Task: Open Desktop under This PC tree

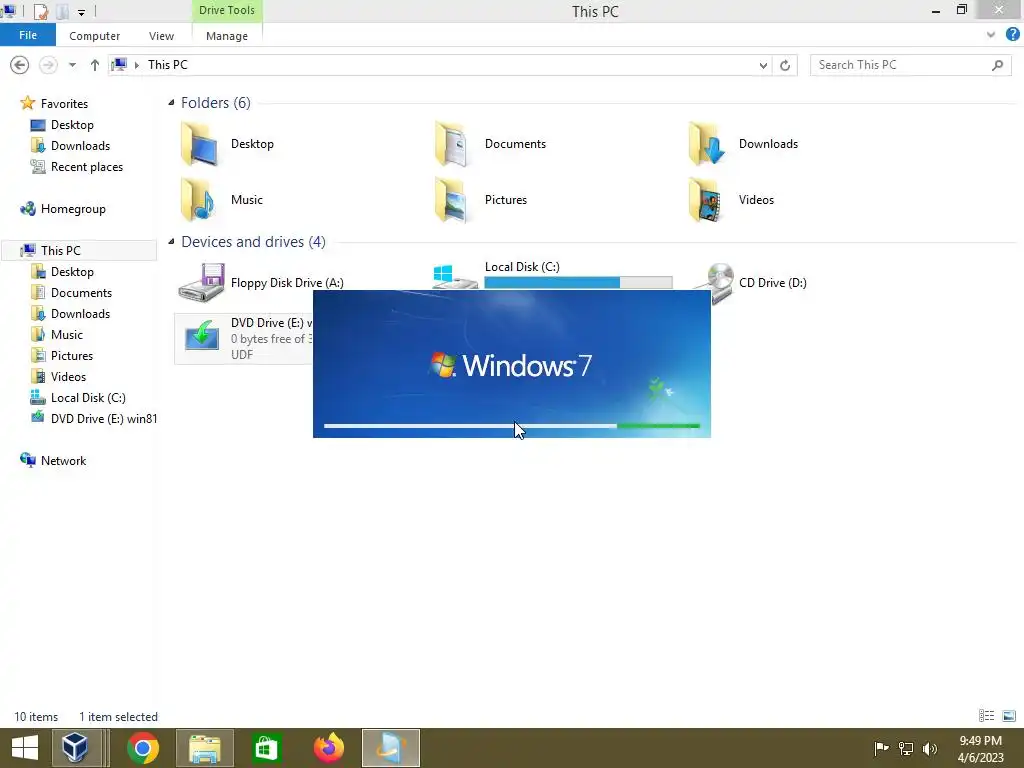Action: [x=72, y=272]
